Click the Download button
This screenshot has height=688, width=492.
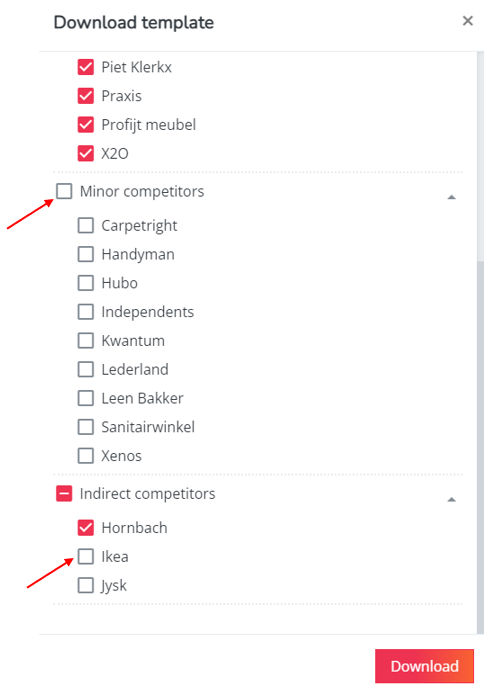424,666
